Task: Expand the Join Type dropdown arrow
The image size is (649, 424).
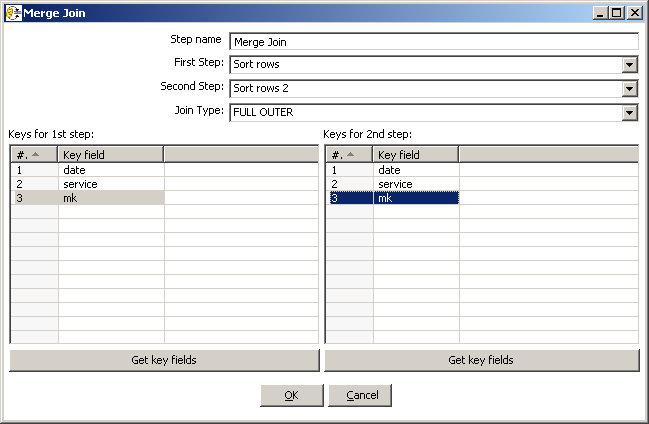Action: 630,113
